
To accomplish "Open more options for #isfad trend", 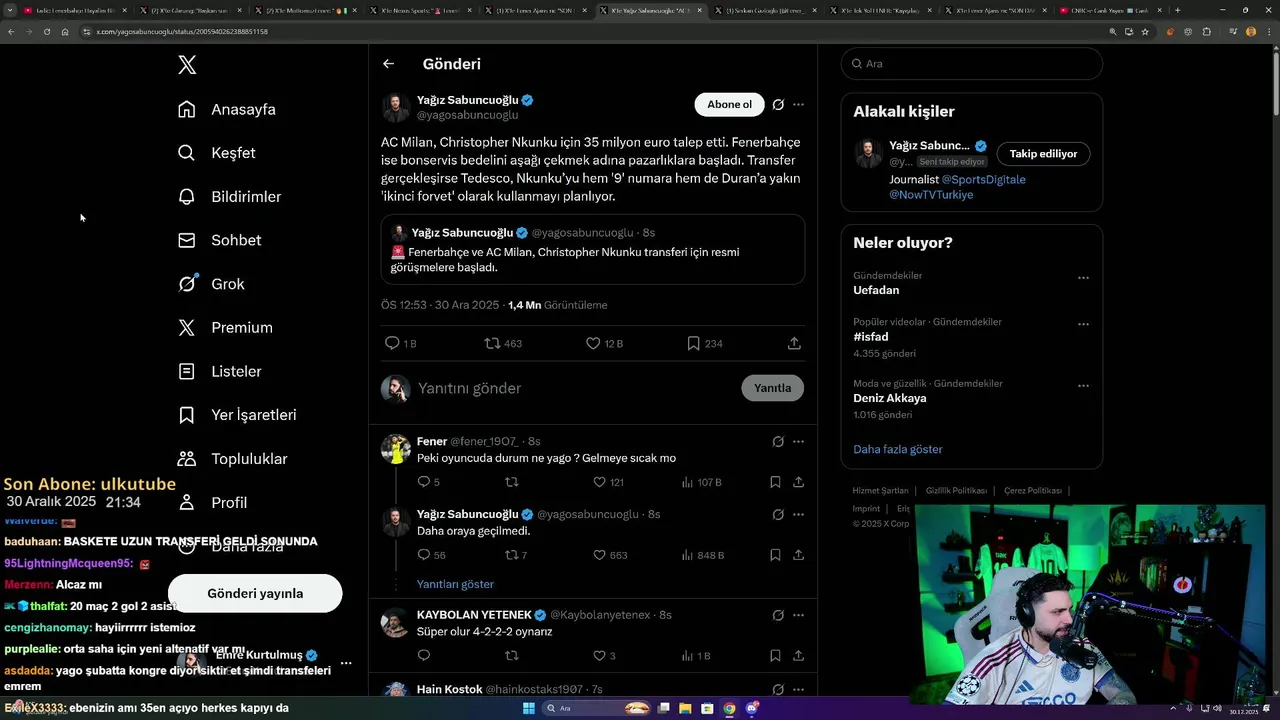I will [1083, 324].
